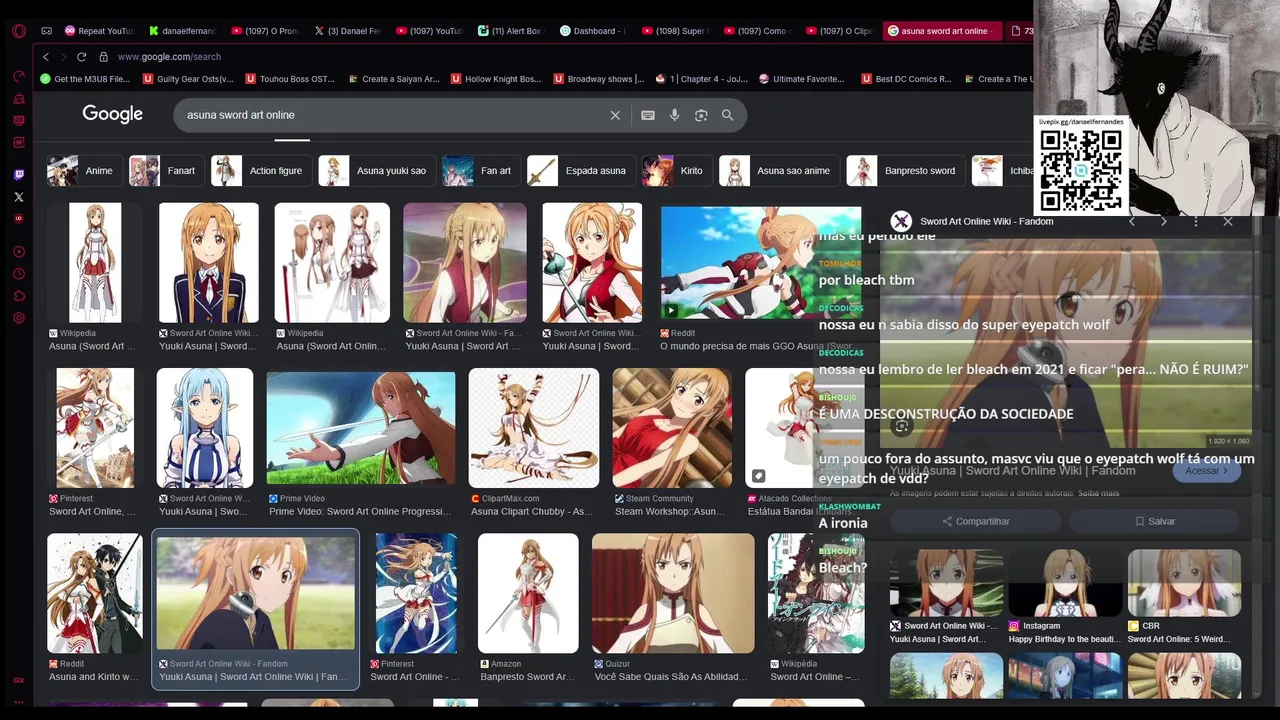The image size is (1280, 720).
Task: Select the 'Espada asuna' filter chip
Action: [x=581, y=171]
